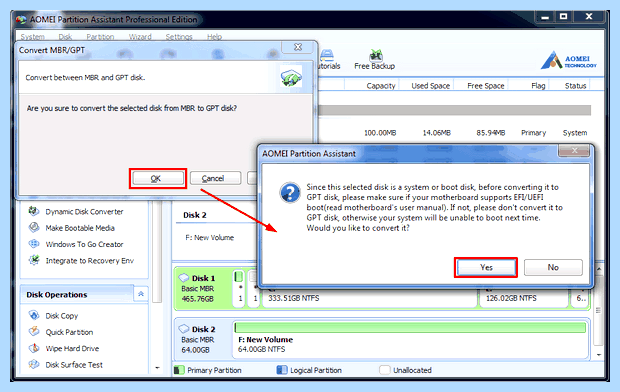This screenshot has width=620, height=392.
Task: Click the Disk Copy icon
Action: pos(34,315)
